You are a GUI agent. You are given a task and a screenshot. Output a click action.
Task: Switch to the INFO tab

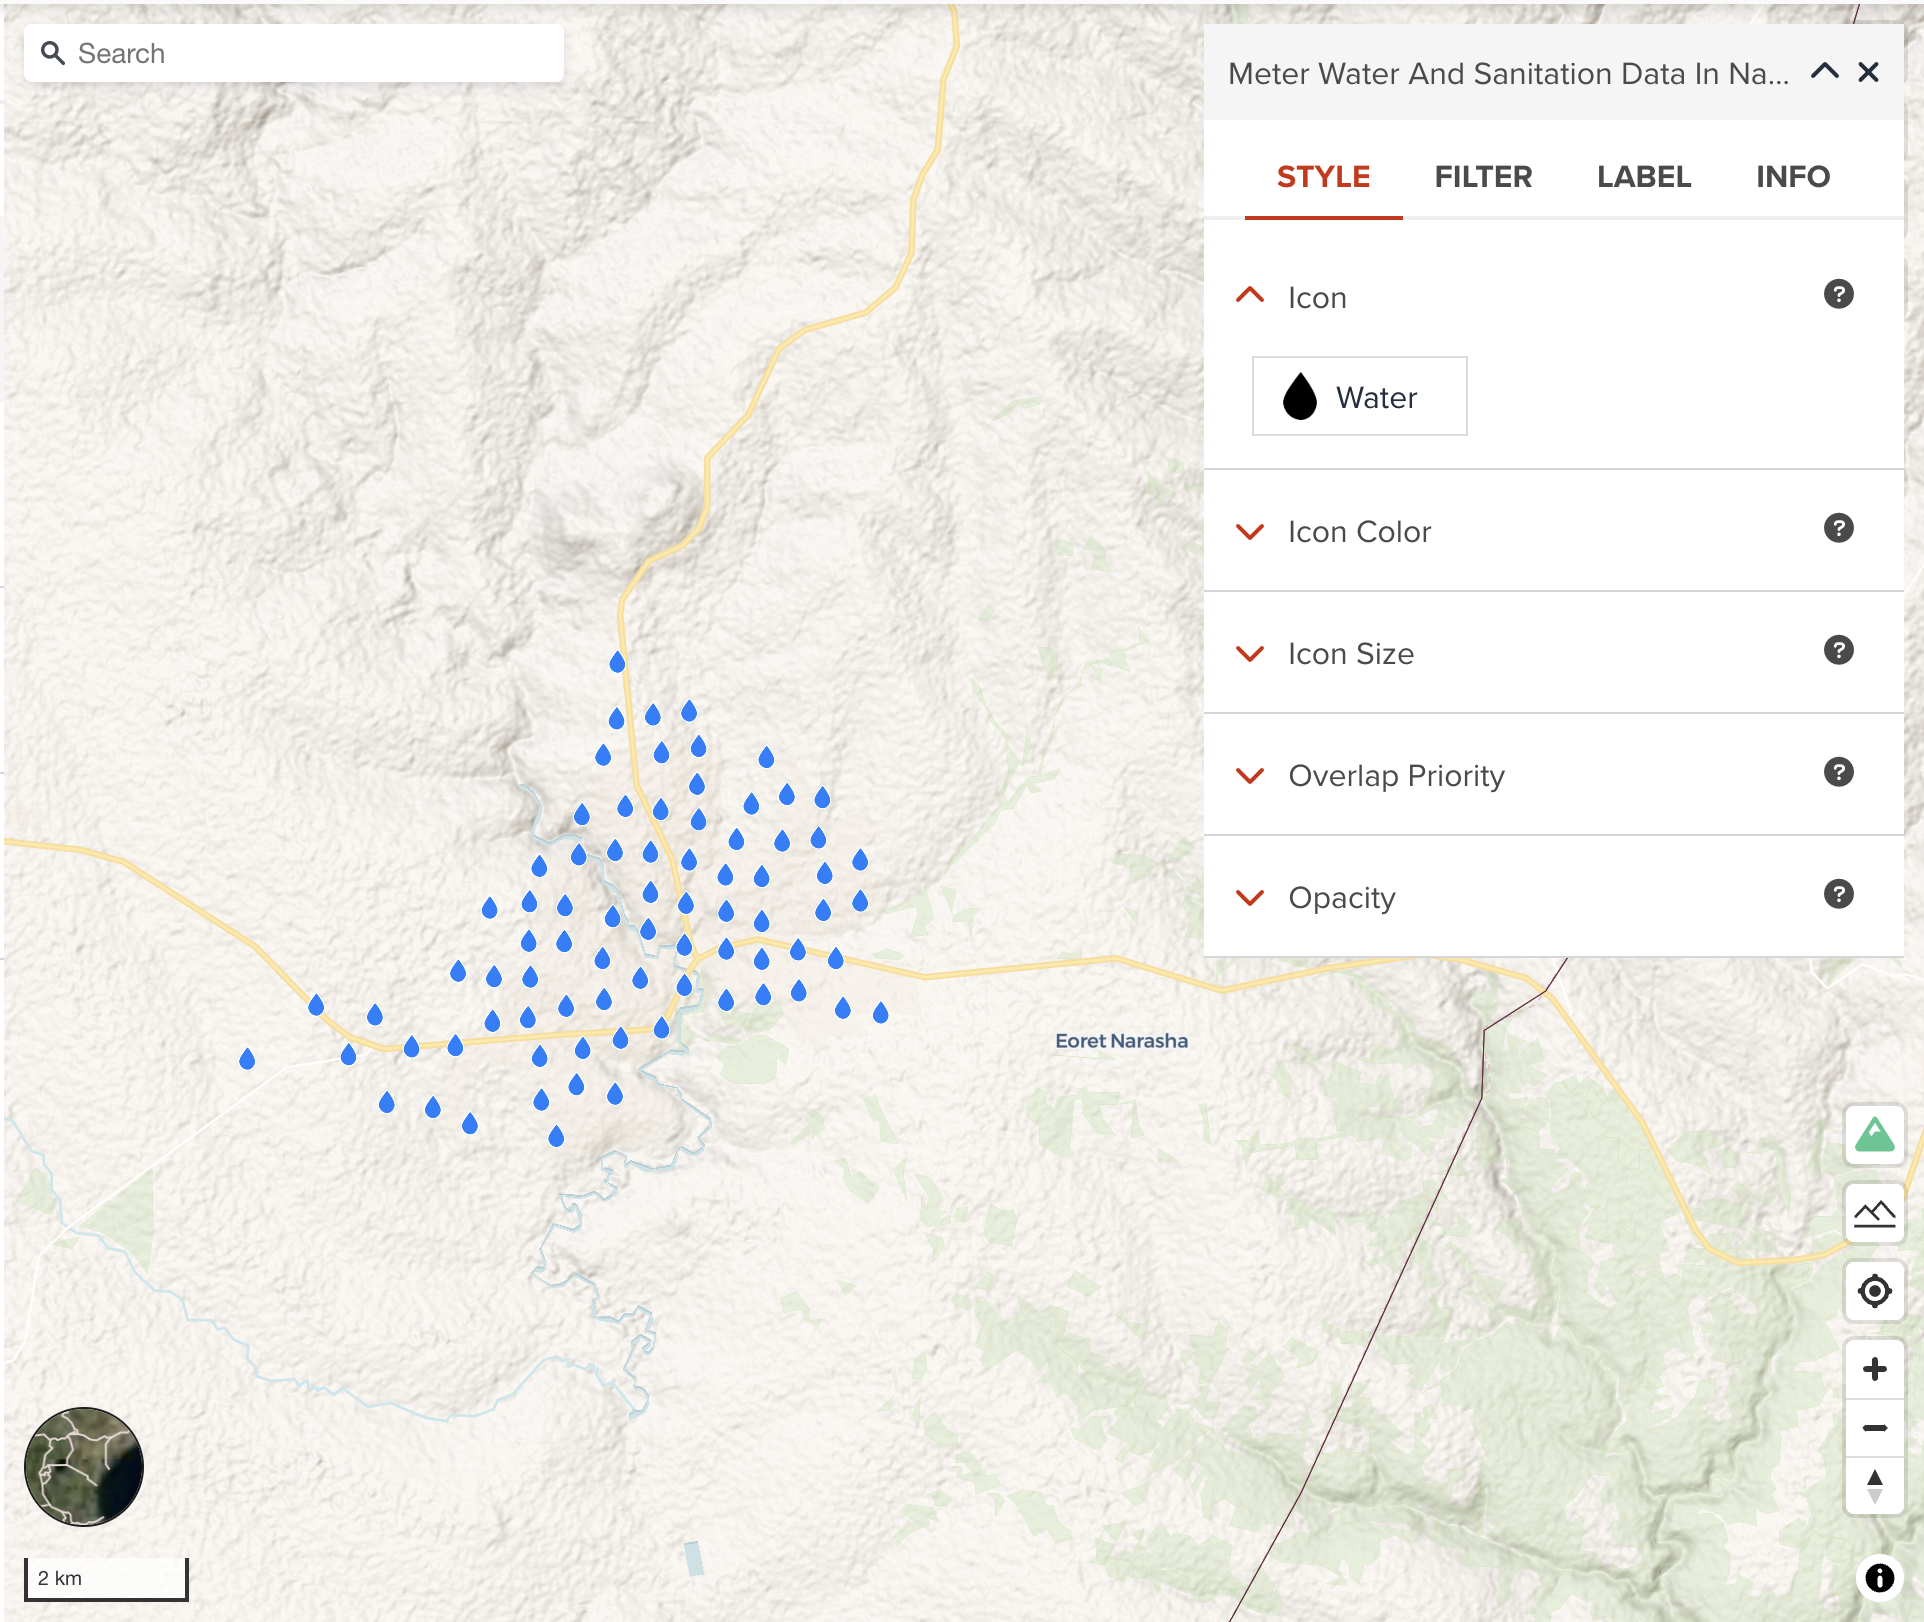click(1790, 174)
